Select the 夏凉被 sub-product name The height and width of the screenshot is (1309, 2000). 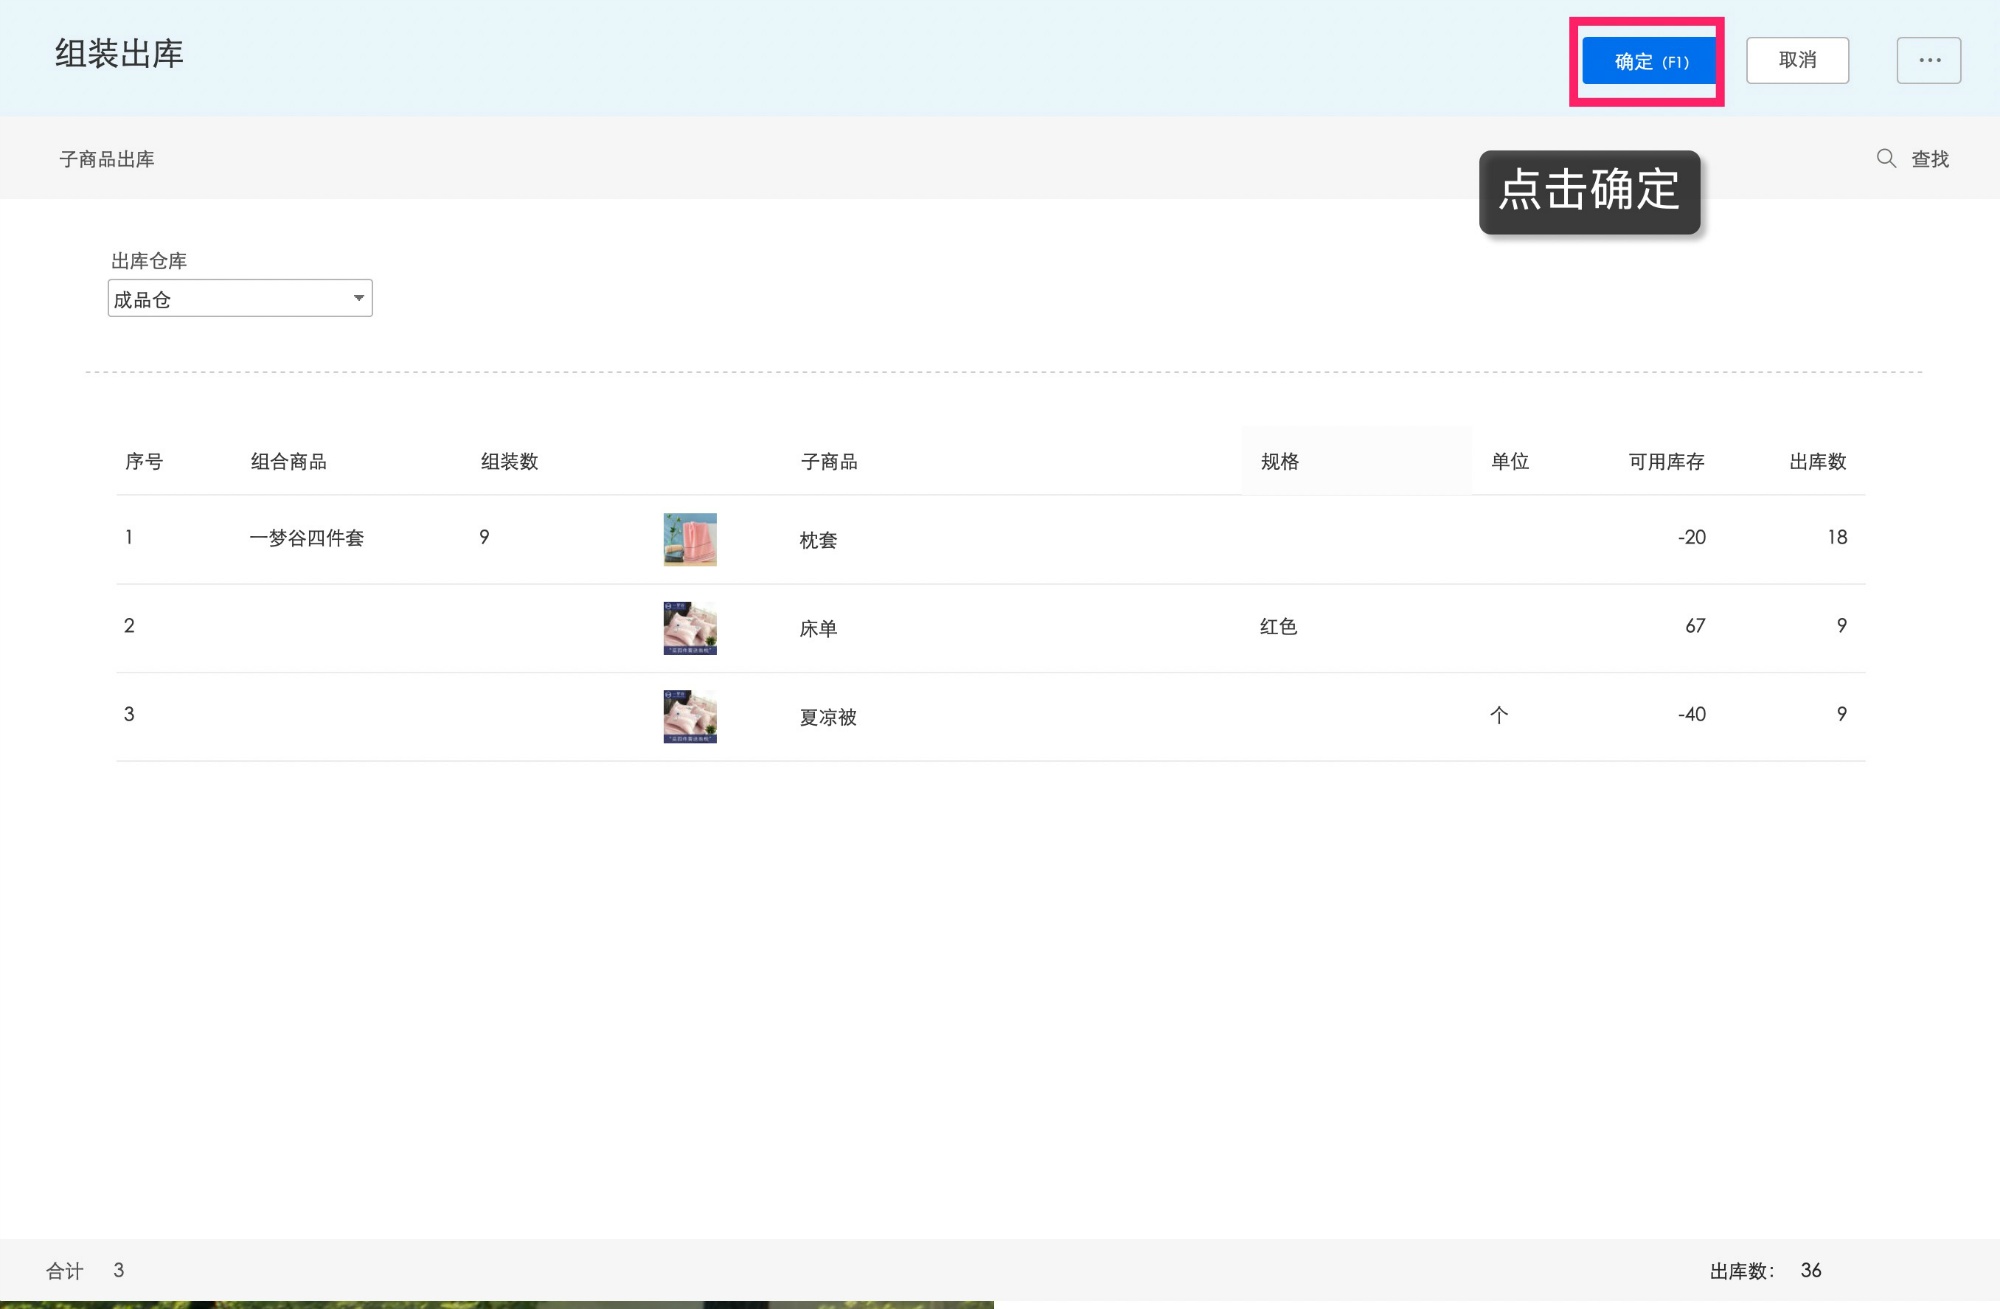(x=827, y=717)
